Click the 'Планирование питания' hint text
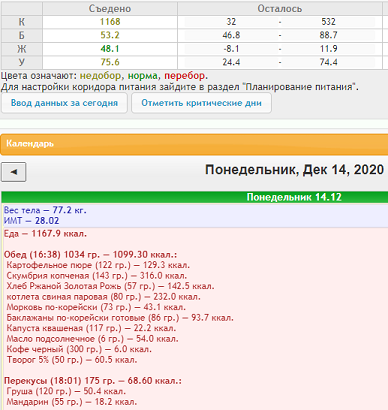This screenshot has height=410, width=388. pos(299,87)
